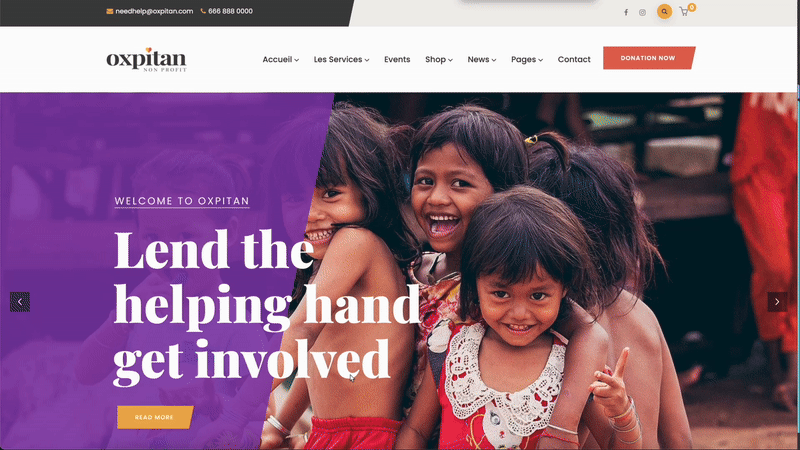Viewport: 800px width, 450px height.
Task: Go to previous slide arrow
Action: click(x=20, y=302)
